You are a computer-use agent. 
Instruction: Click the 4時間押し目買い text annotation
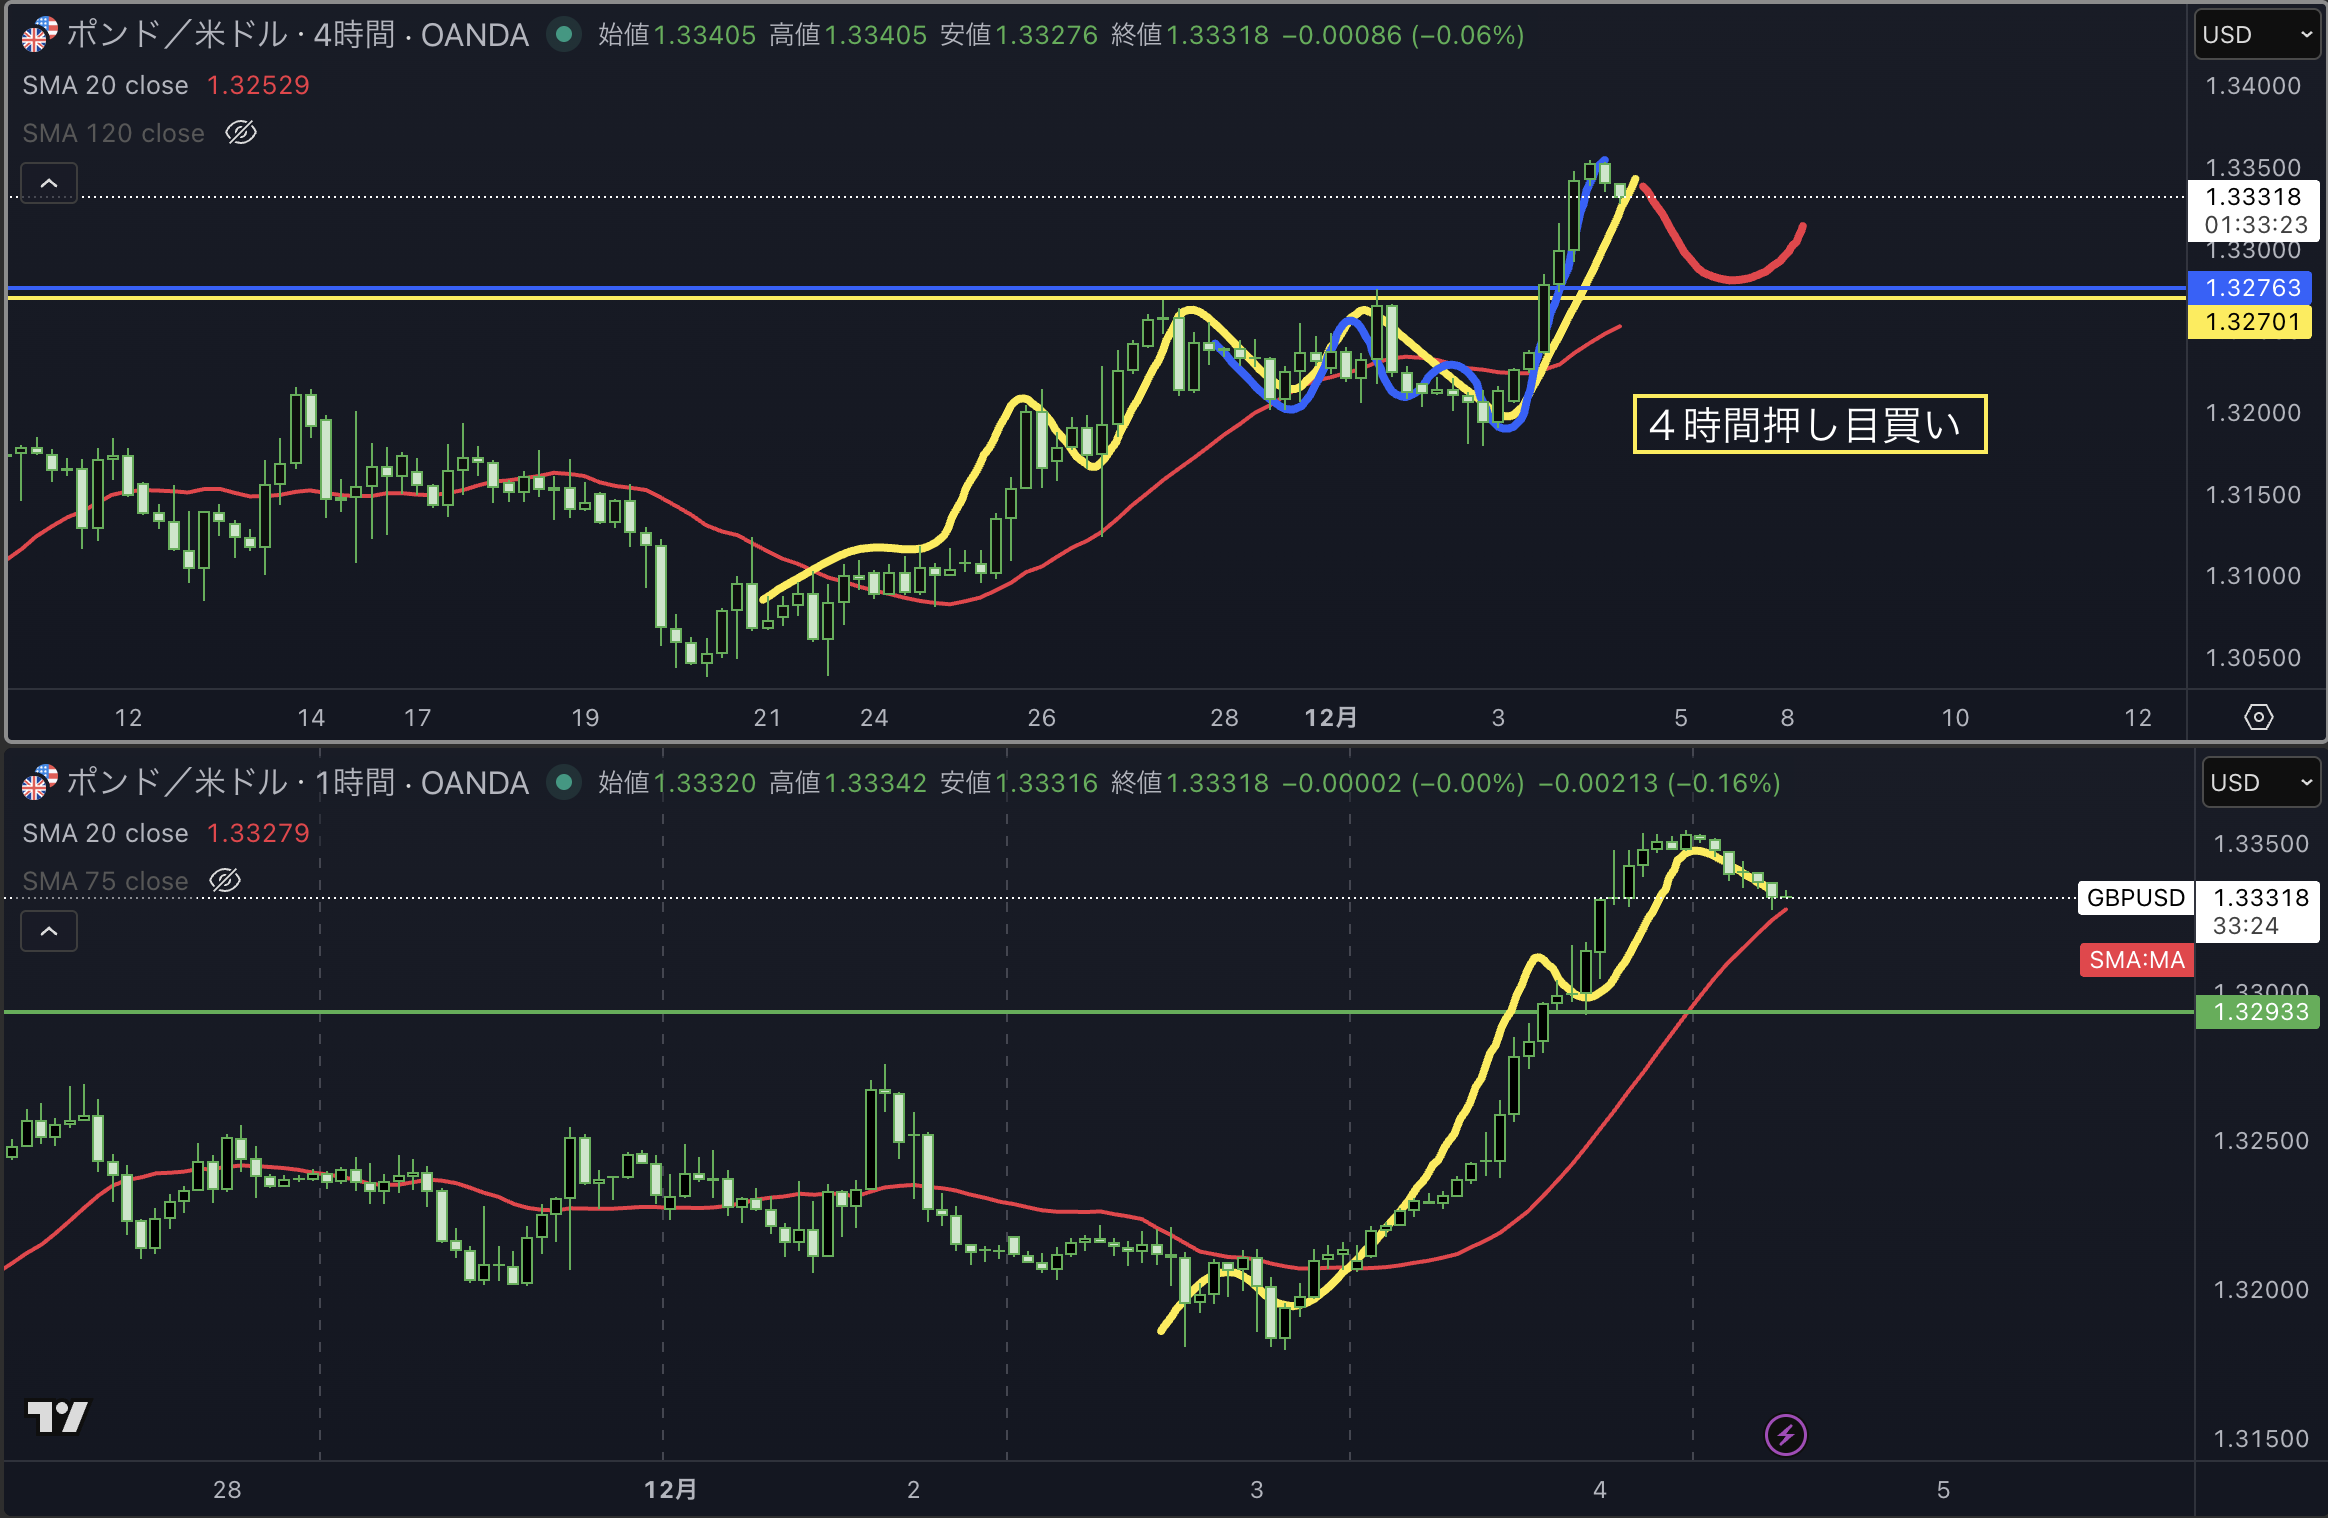click(x=1808, y=425)
